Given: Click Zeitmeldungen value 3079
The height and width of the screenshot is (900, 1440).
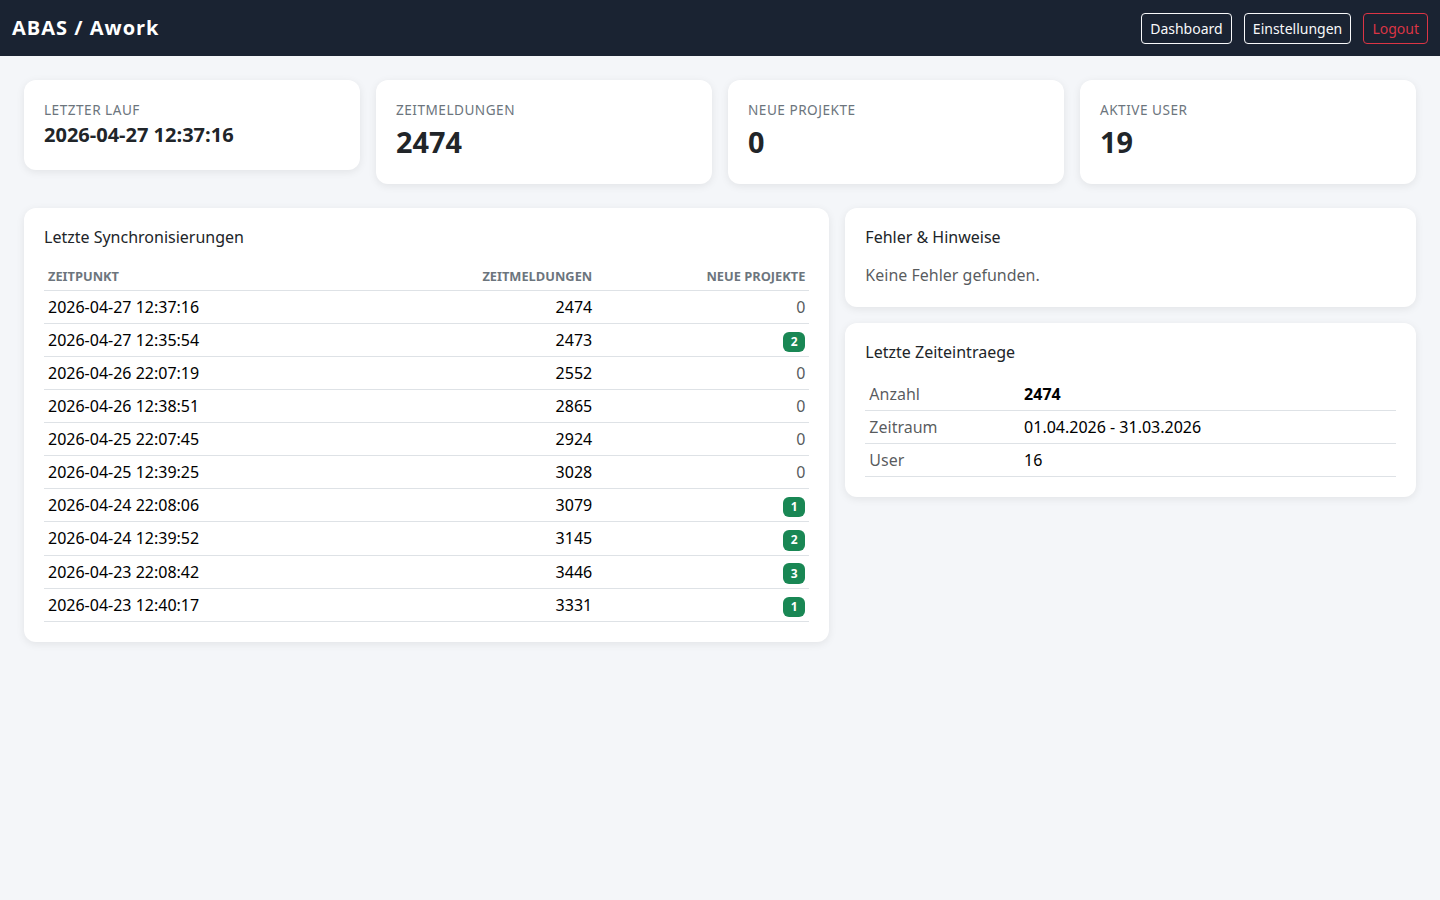Looking at the screenshot, I should [574, 505].
